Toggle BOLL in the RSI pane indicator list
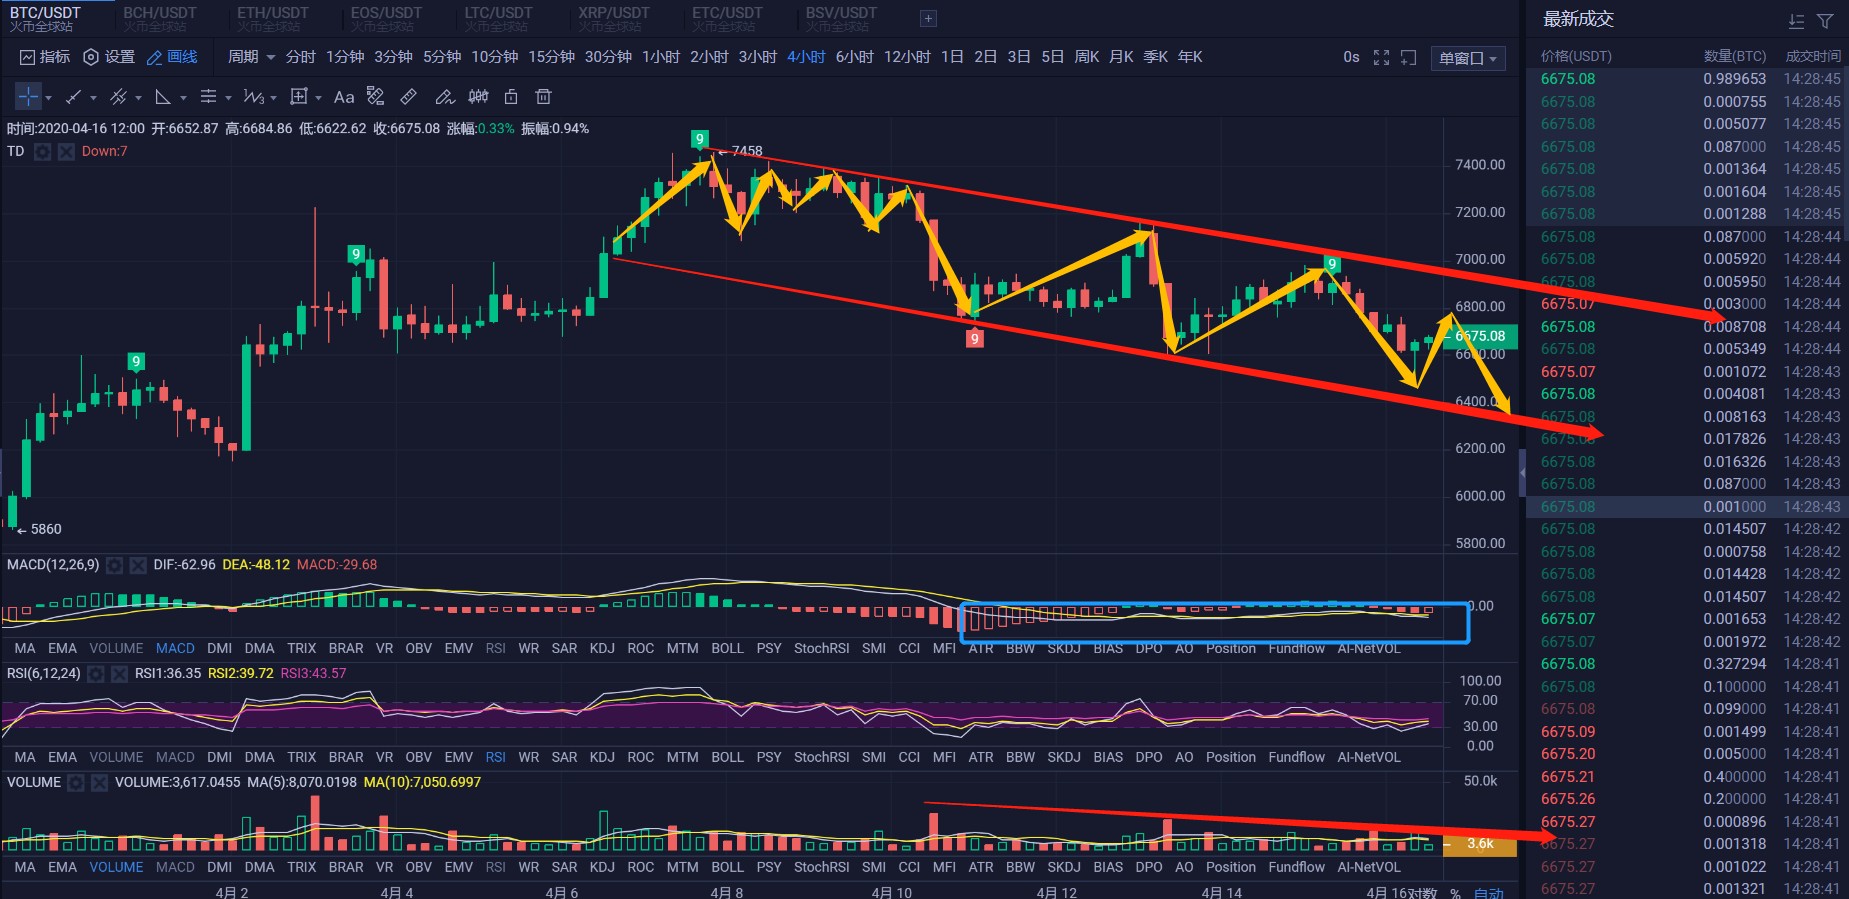1849x899 pixels. click(727, 757)
